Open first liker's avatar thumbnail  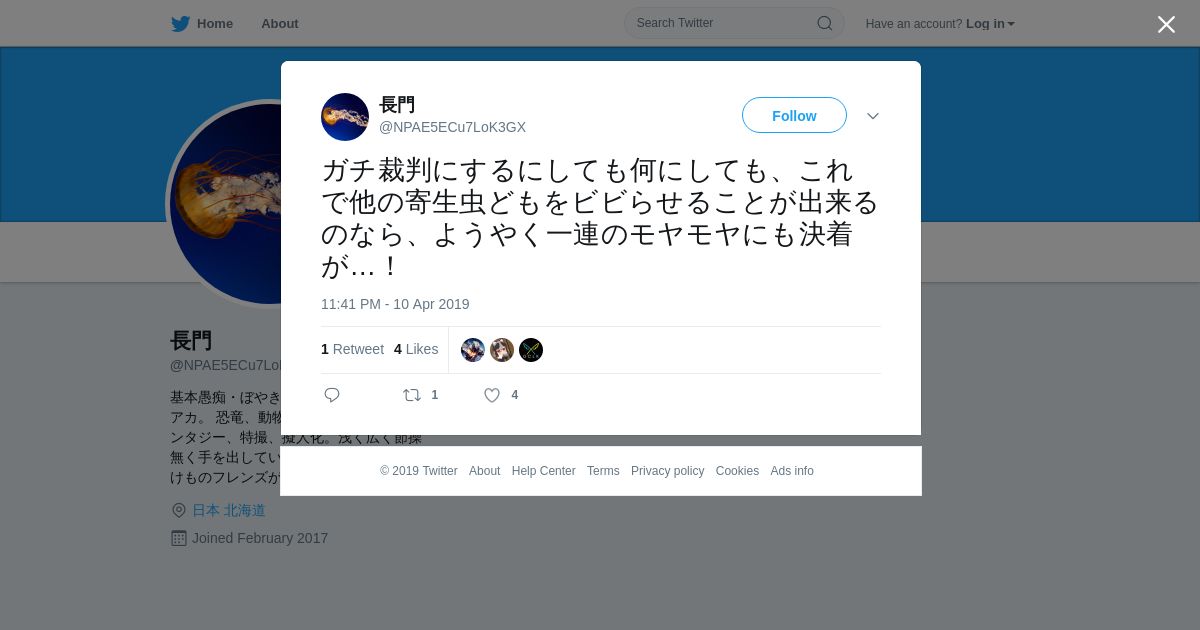473,350
